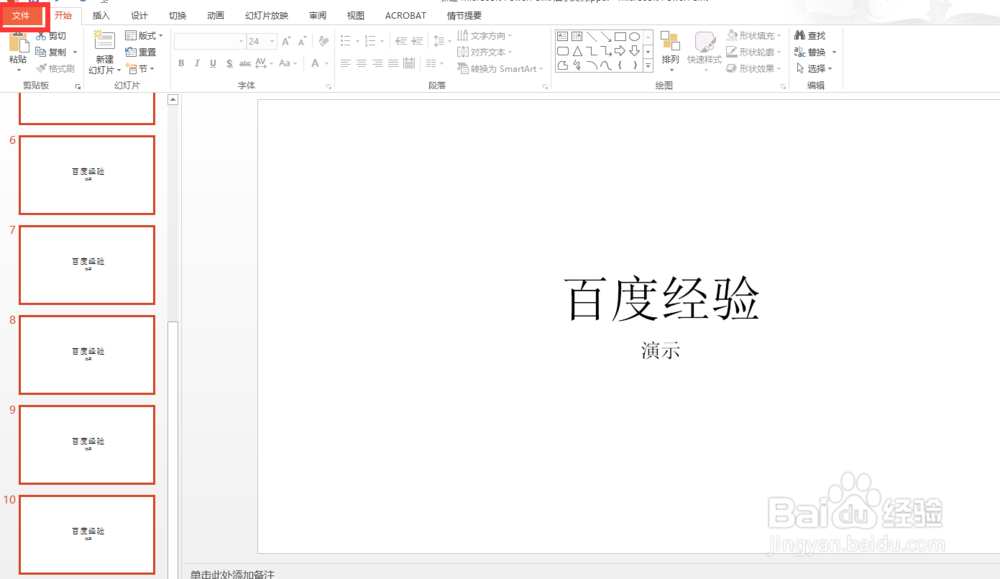The width and height of the screenshot is (1000, 579).
Task: Click the Copy (复制) icon
Action: click(x=41, y=52)
